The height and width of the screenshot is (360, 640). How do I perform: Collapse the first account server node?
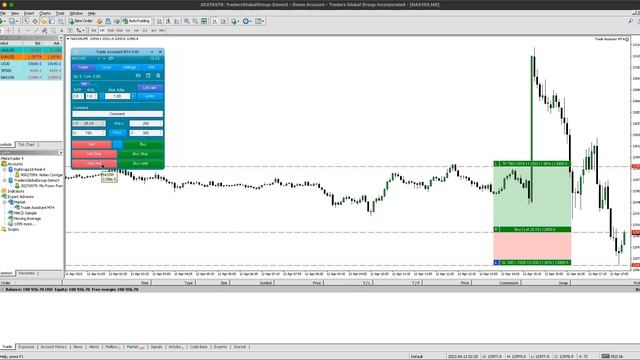5,169
